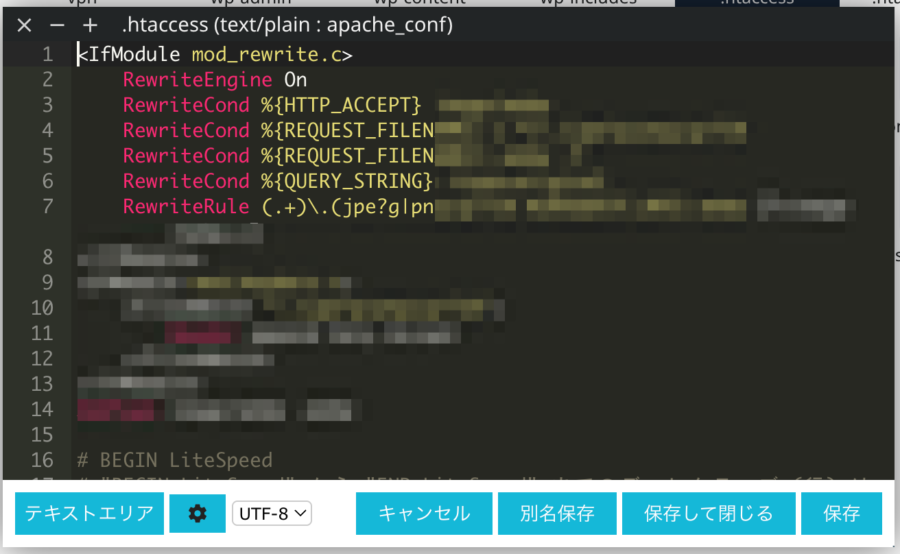This screenshot has width=900, height=554.
Task: Click the 別名保存 button
Action: 557,513
